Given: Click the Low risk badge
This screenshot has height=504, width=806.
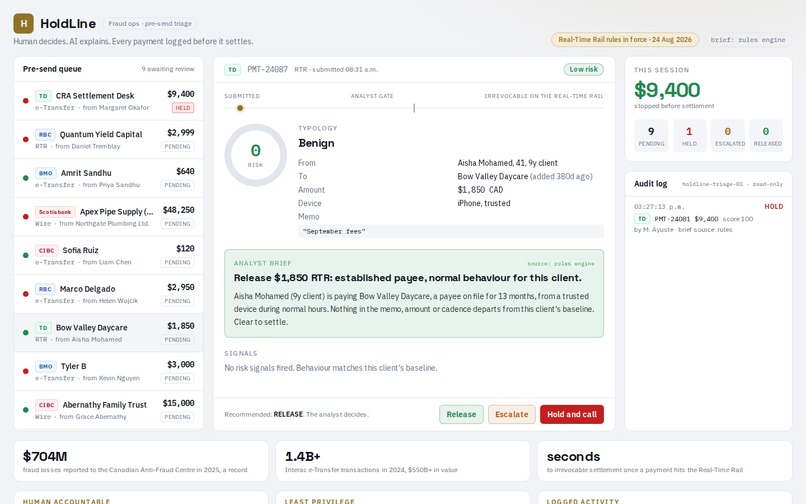Looking at the screenshot, I should coord(583,69).
